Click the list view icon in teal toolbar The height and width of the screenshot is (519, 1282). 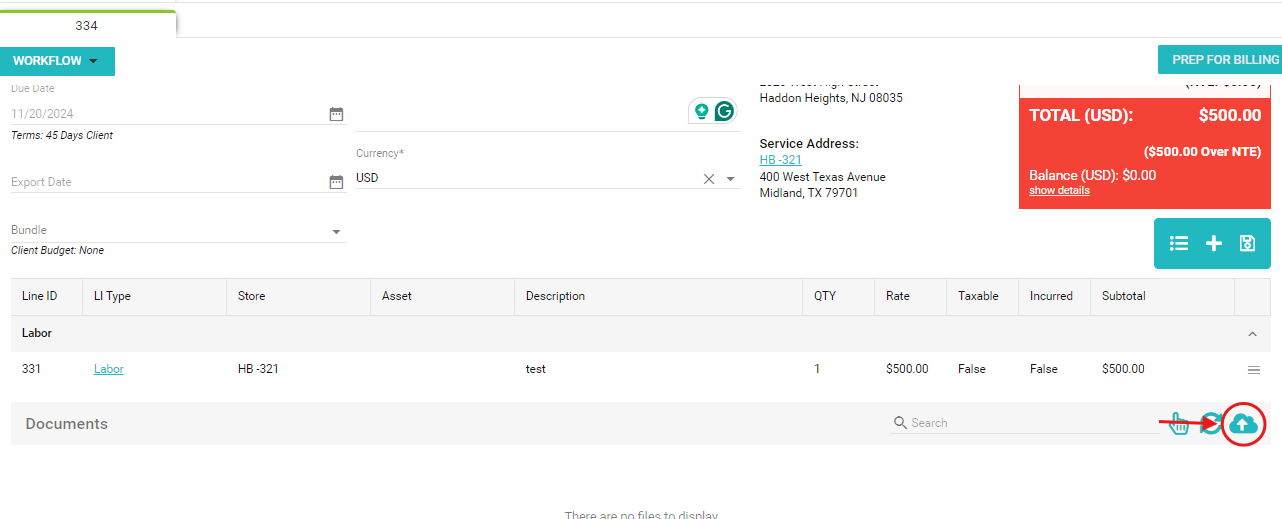[1179, 243]
